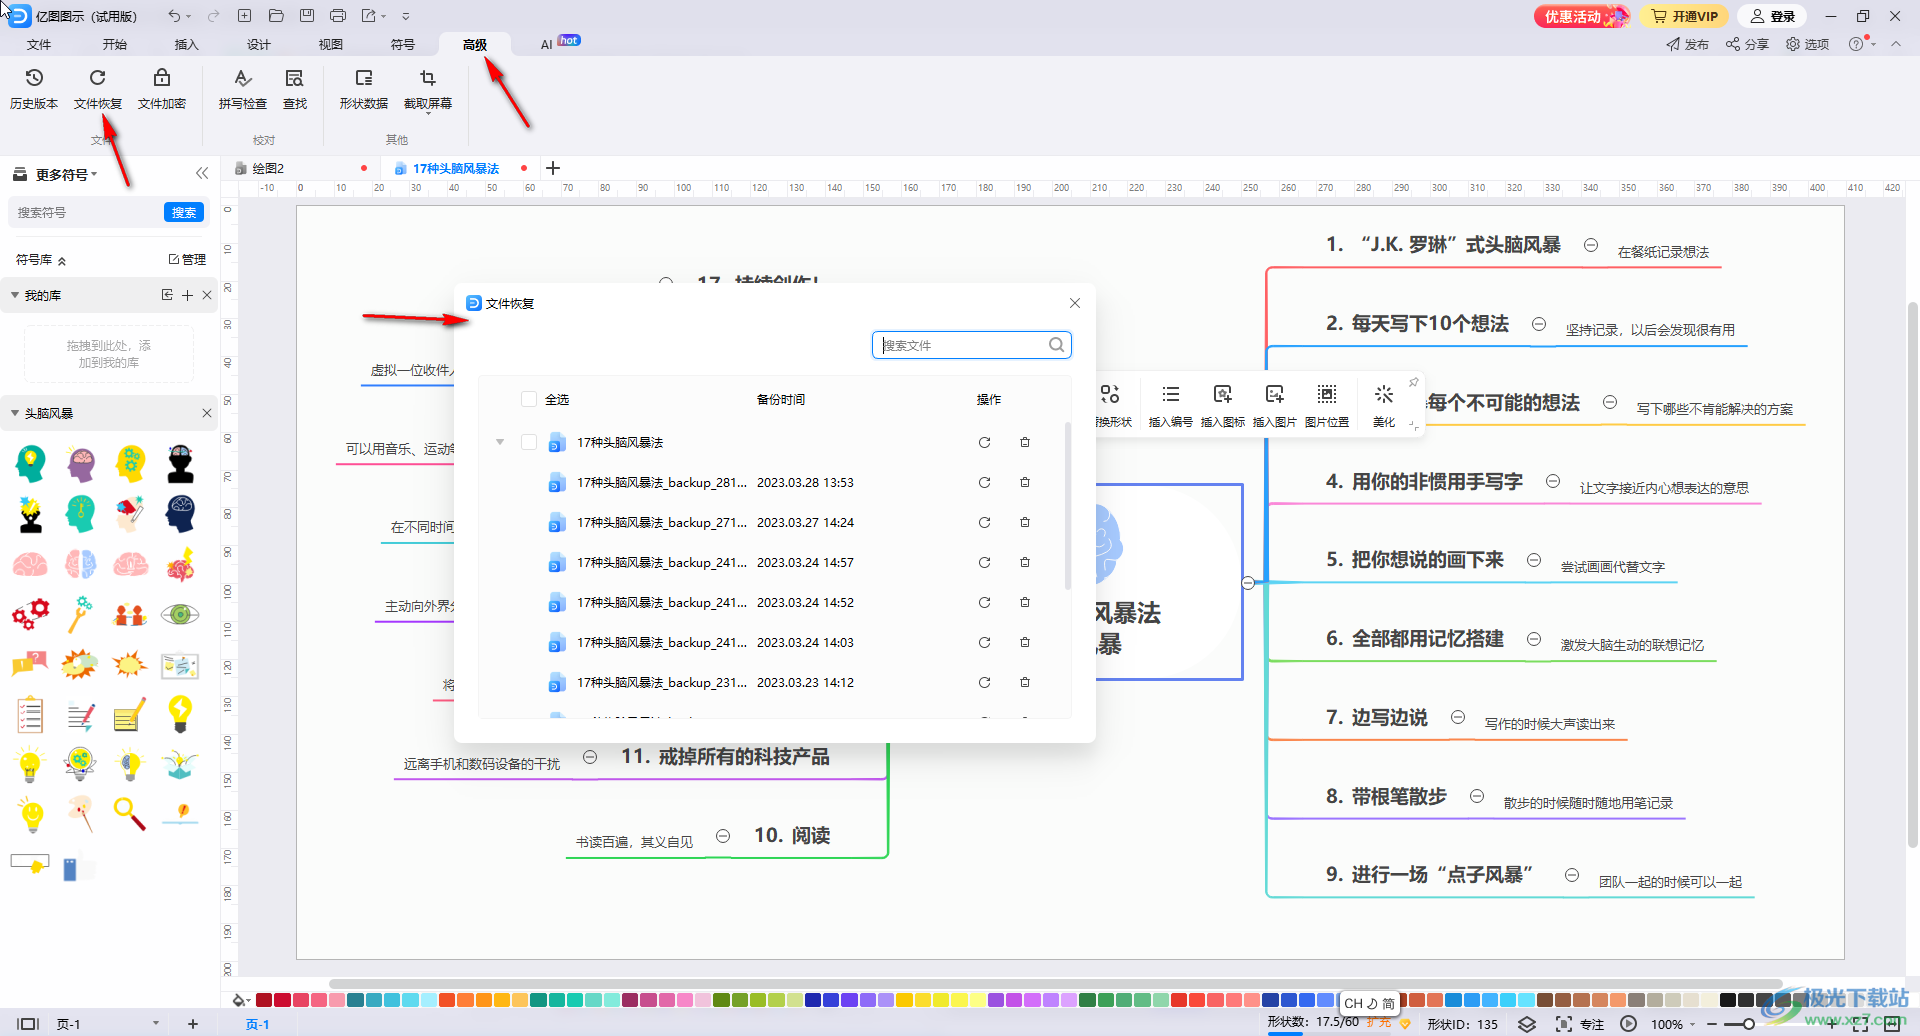The height and width of the screenshot is (1036, 1920).
Task: Collapse branch of topic 10. 阅读
Action: 723,836
